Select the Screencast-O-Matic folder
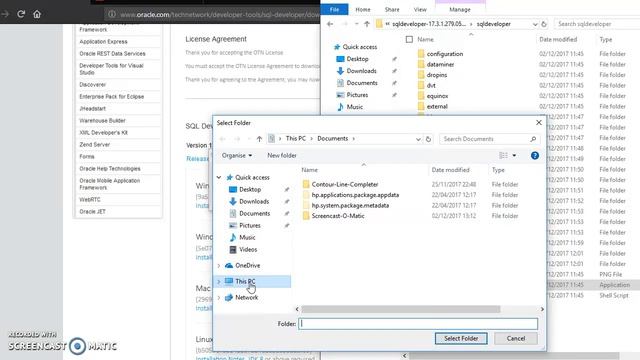This screenshot has width=640, height=360. 338,216
